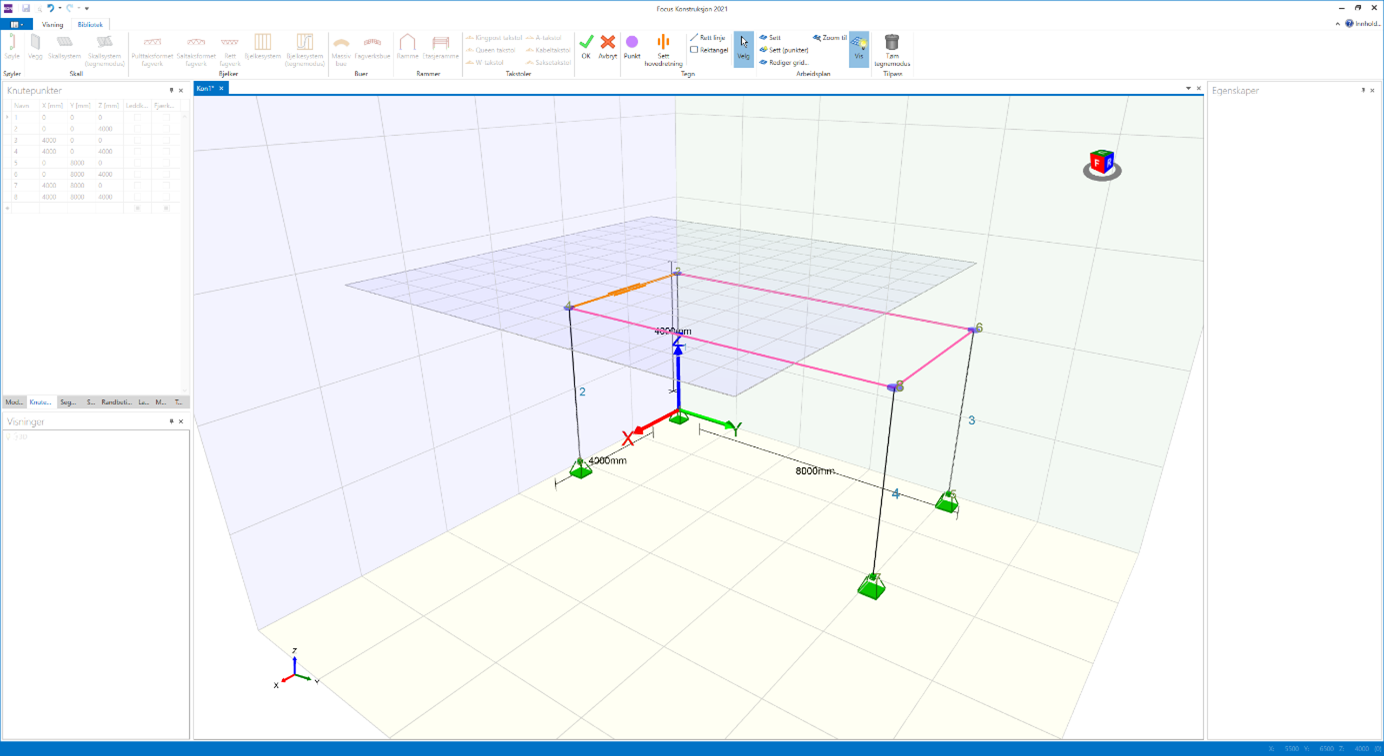Image resolution: width=1384 pixels, height=756 pixels.
Task: Click Sett hovedretning
Action: pos(663,50)
